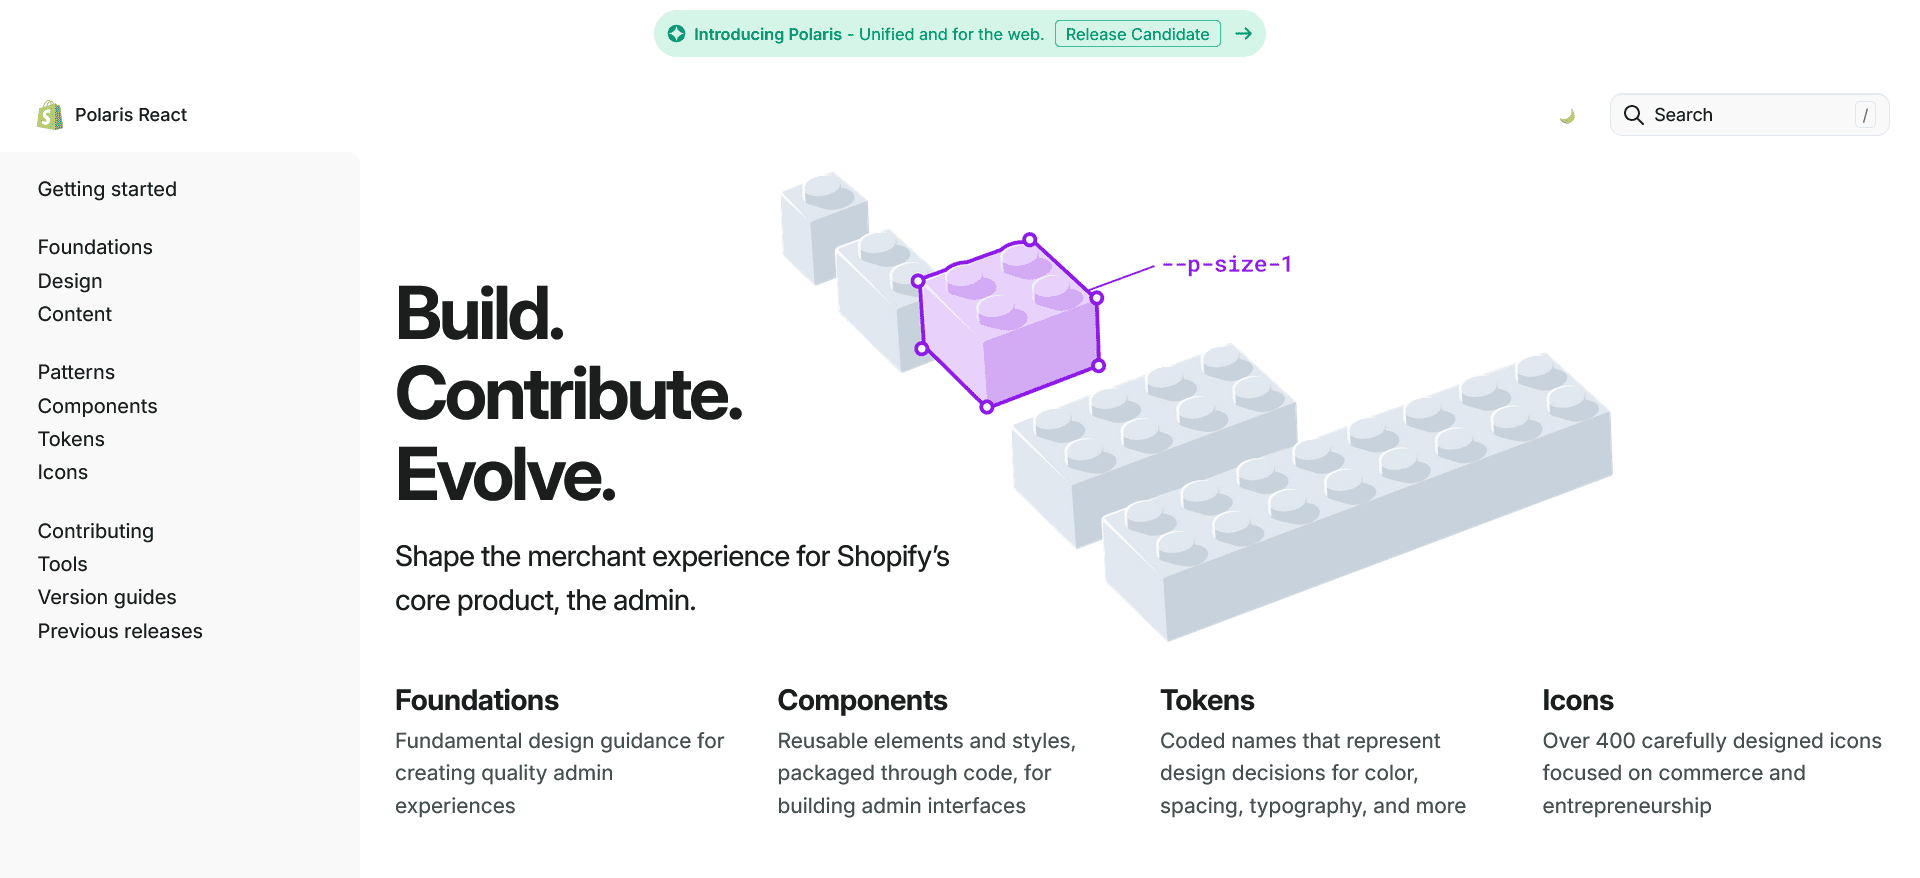The height and width of the screenshot is (878, 1920).
Task: Click the slash keyboard shortcut badge
Action: [1865, 114]
